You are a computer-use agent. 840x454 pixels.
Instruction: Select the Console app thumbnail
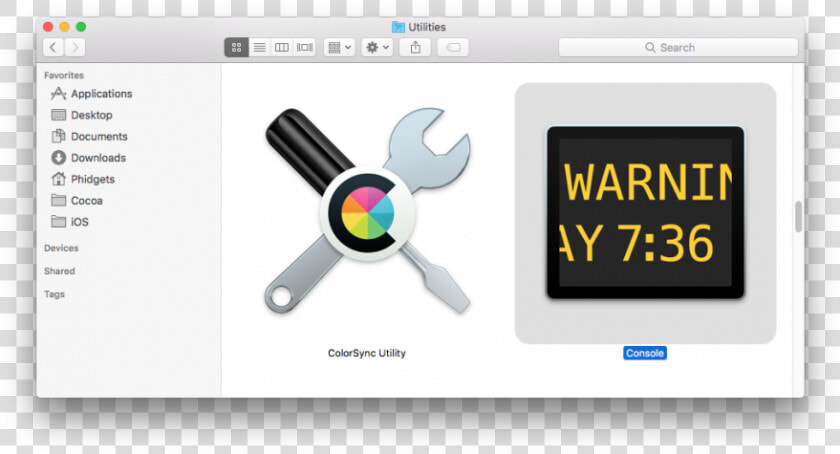pyautogui.click(x=645, y=213)
